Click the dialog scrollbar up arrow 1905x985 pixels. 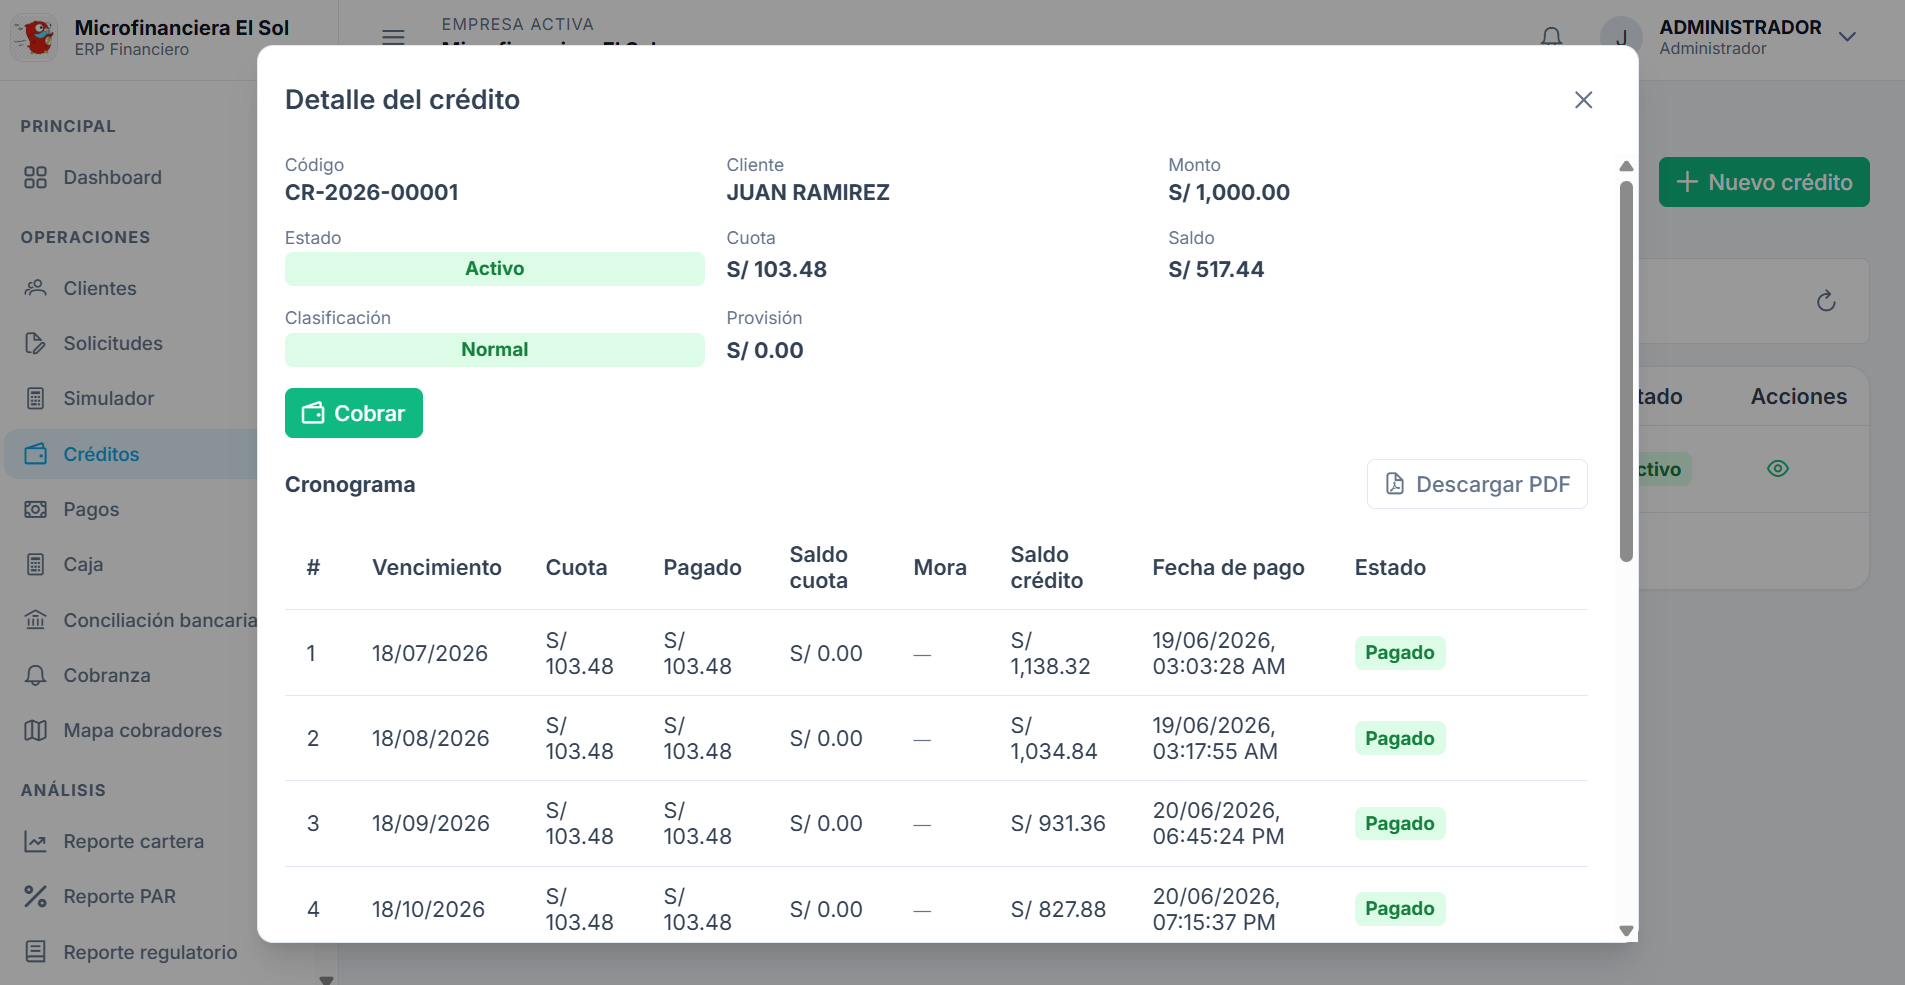coord(1626,166)
